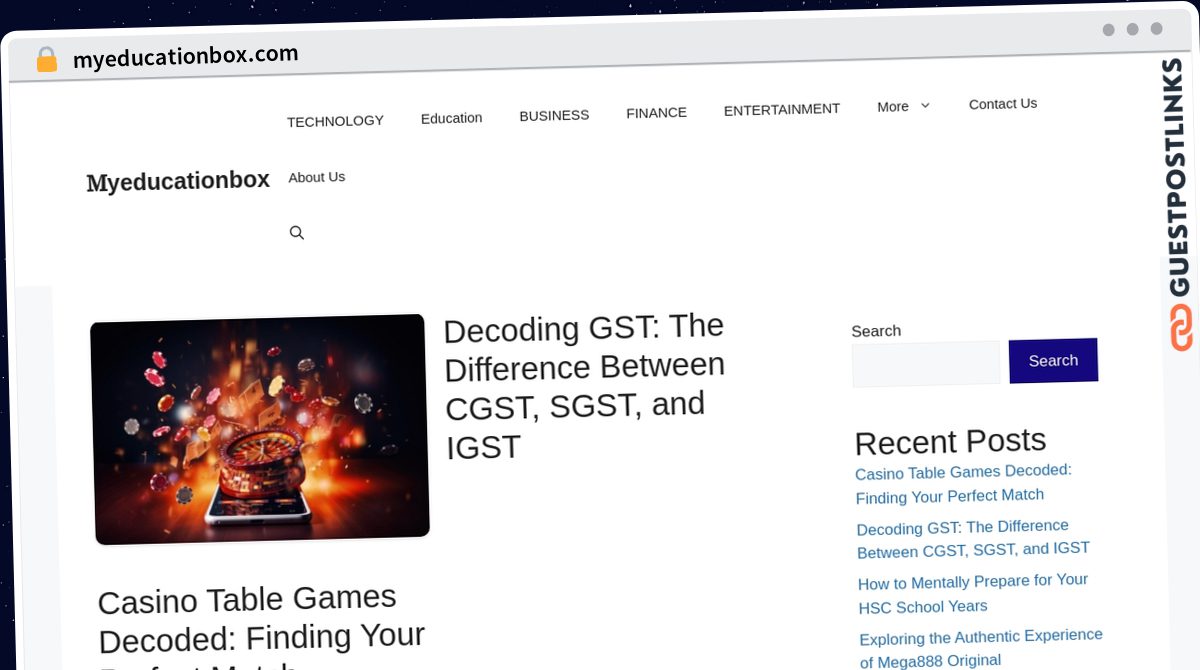Navigate to About Us page
This screenshot has height=670, width=1200.
317,177
